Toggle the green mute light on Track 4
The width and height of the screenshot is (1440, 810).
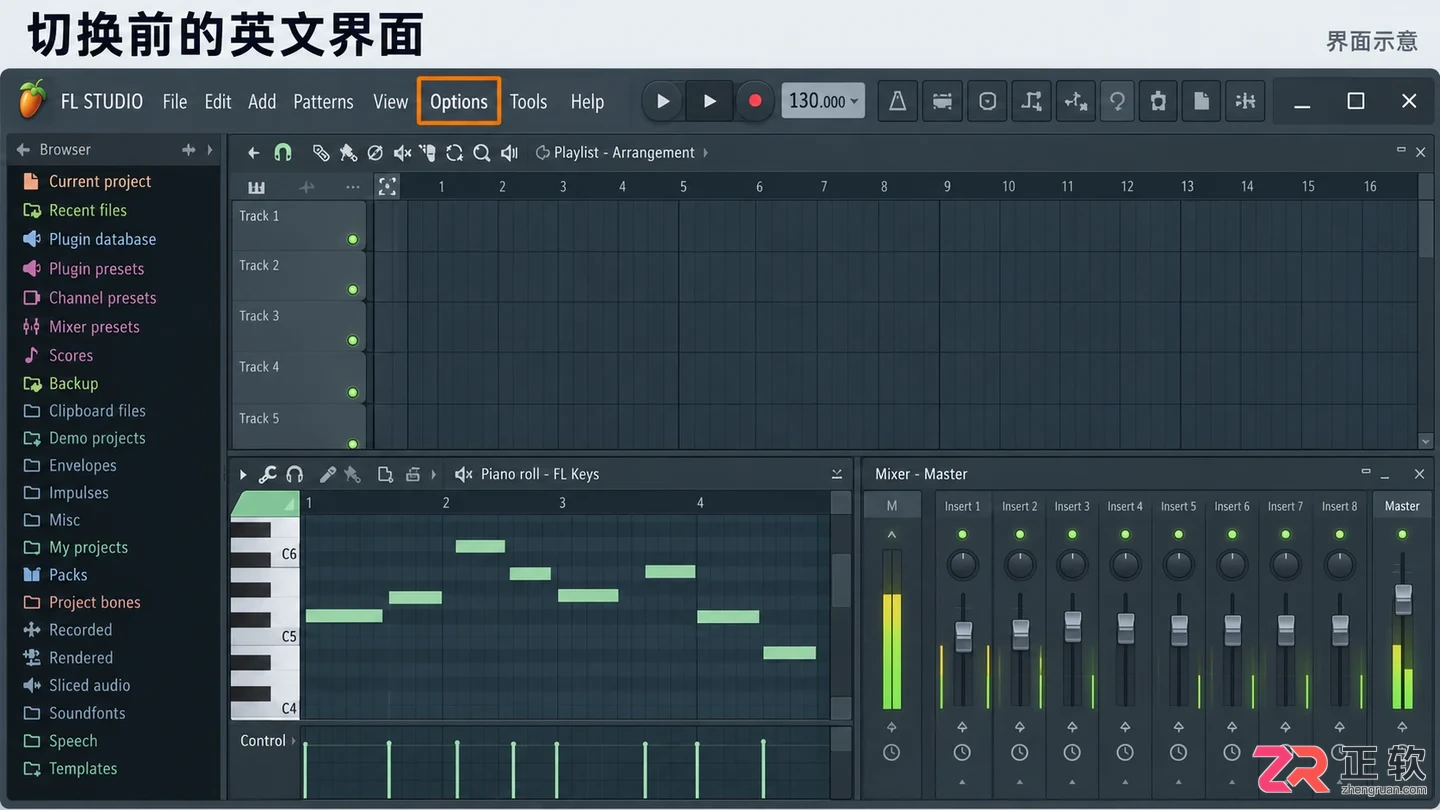352,392
